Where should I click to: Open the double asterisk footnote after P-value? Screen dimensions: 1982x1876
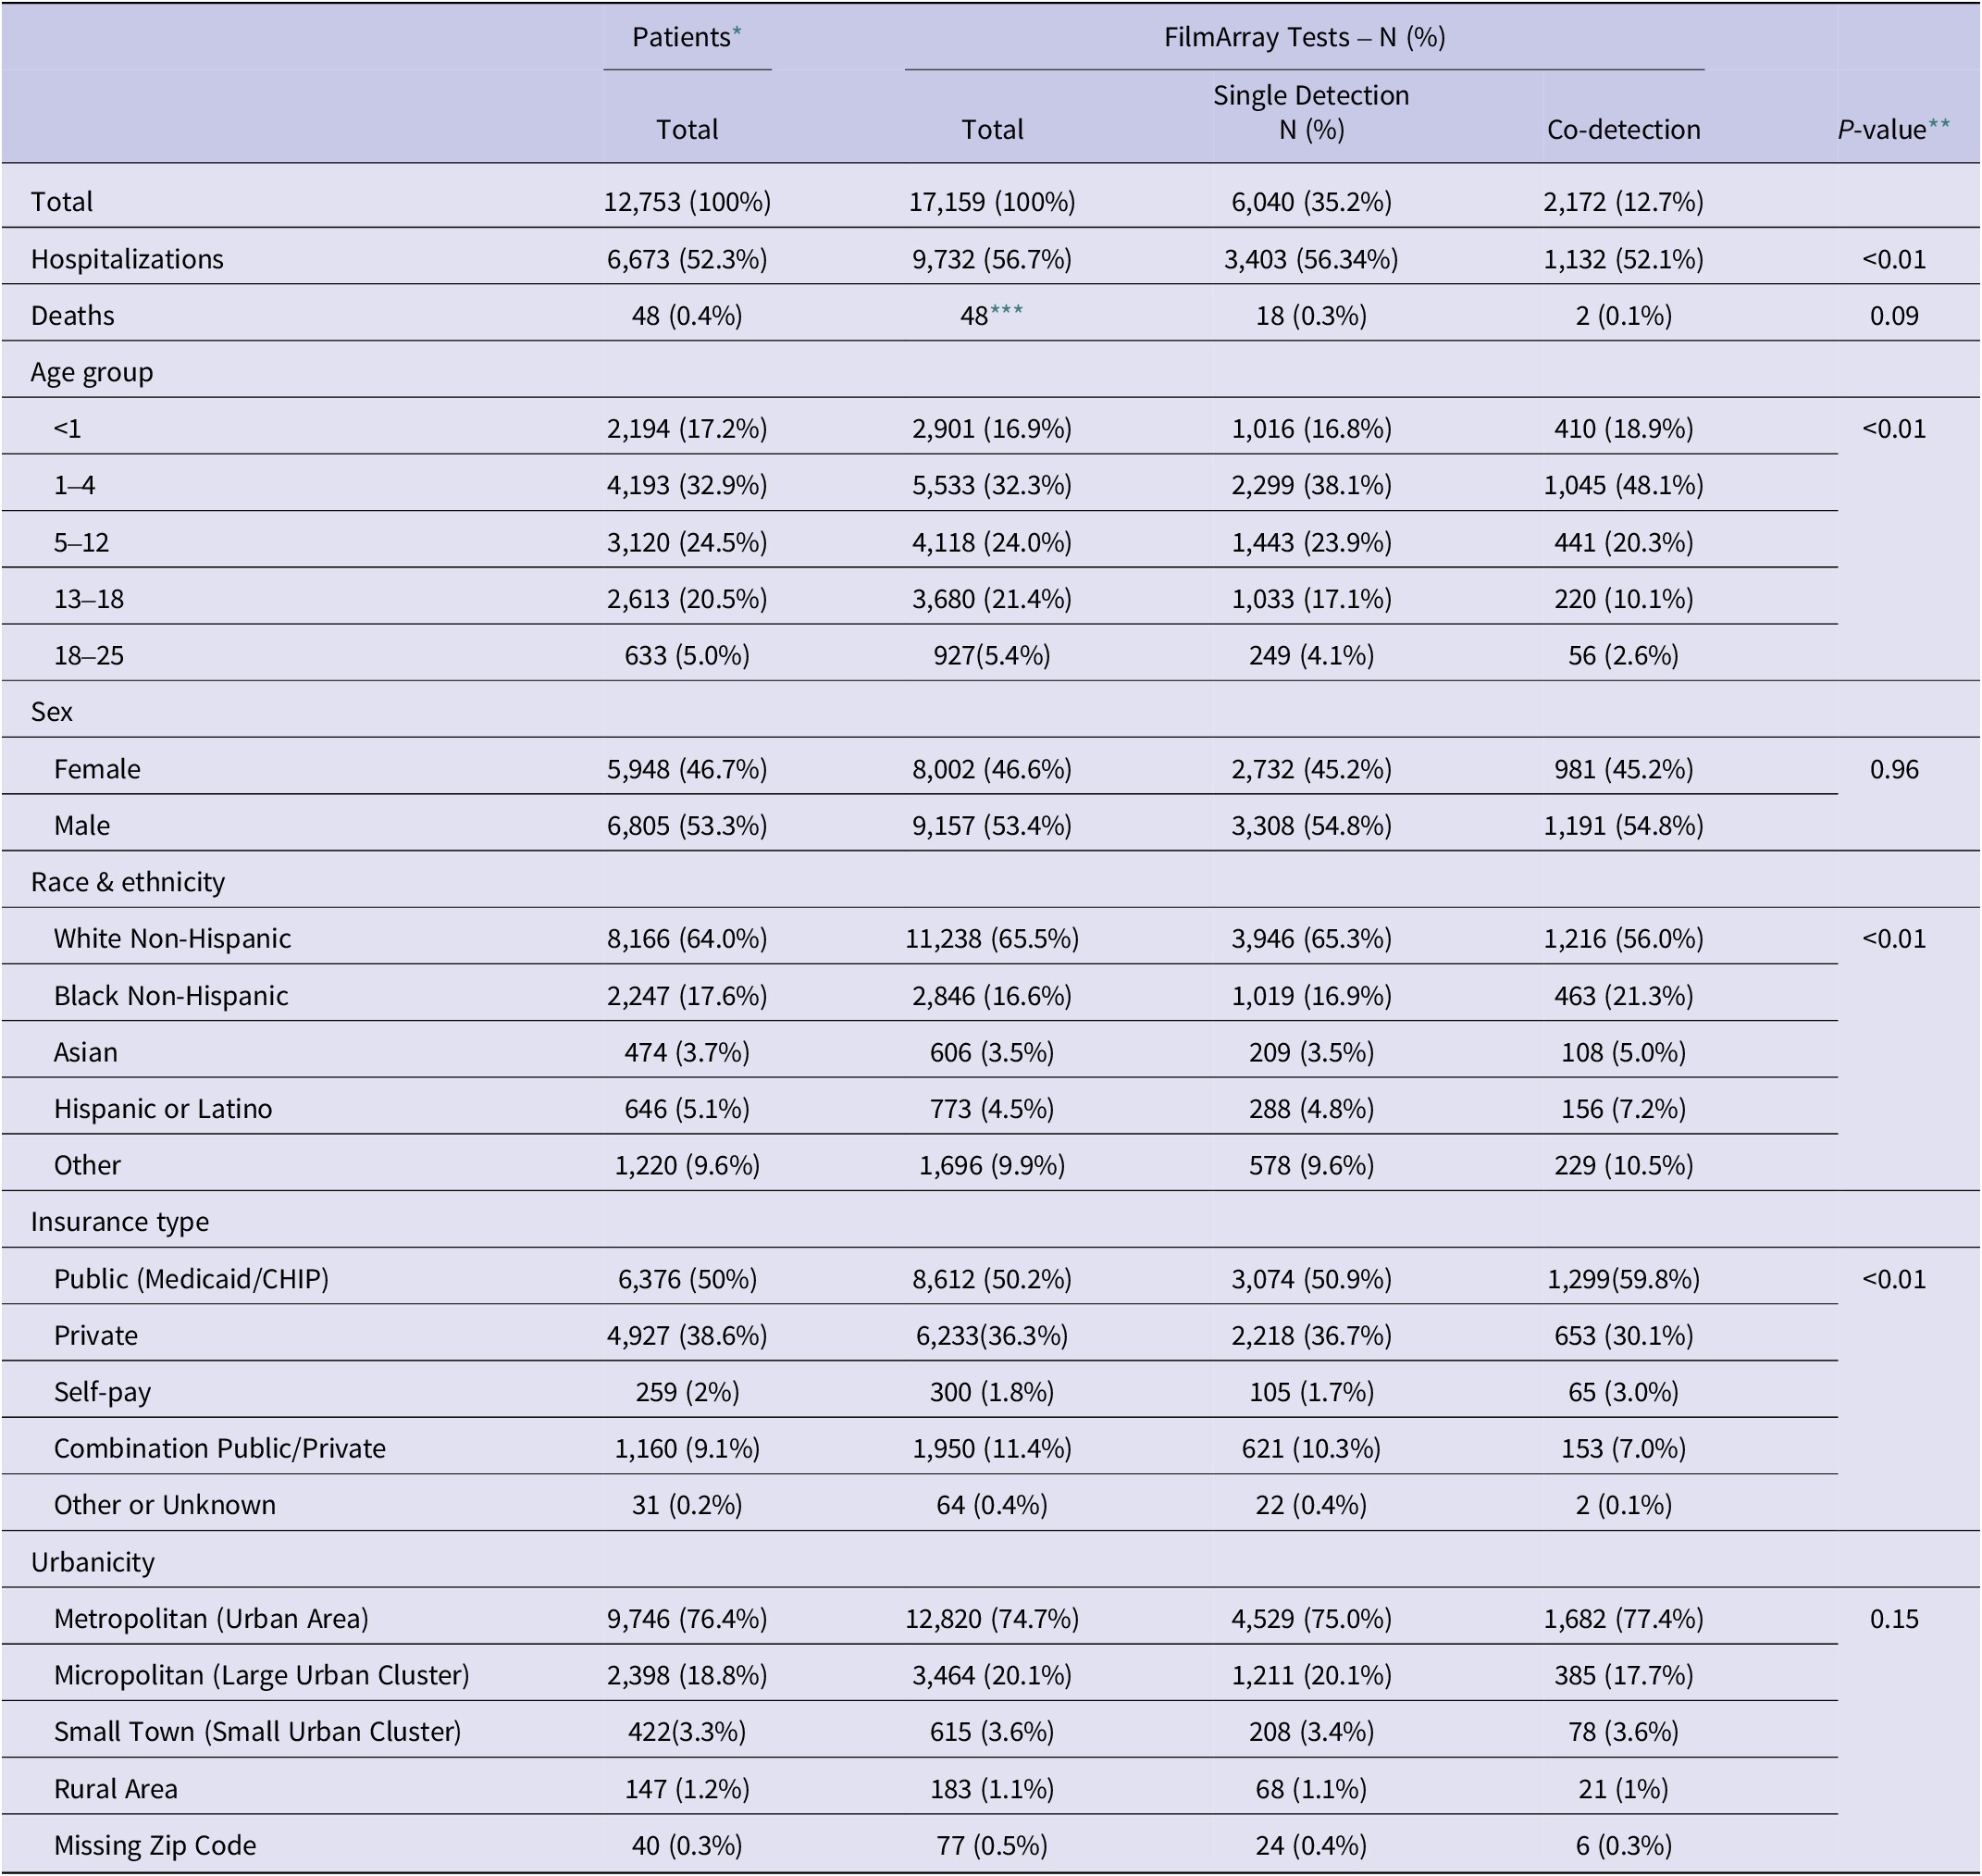[x=1939, y=125]
